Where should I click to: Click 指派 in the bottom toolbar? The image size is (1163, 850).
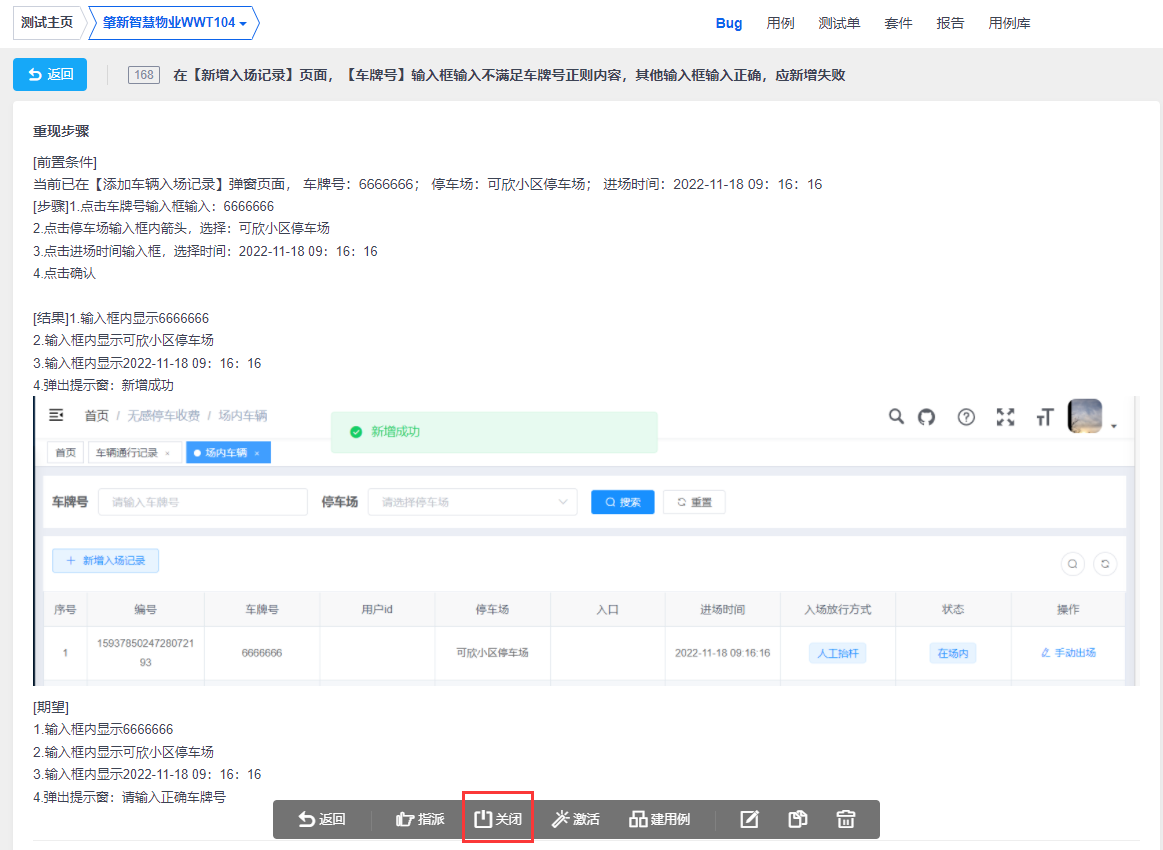(420, 819)
